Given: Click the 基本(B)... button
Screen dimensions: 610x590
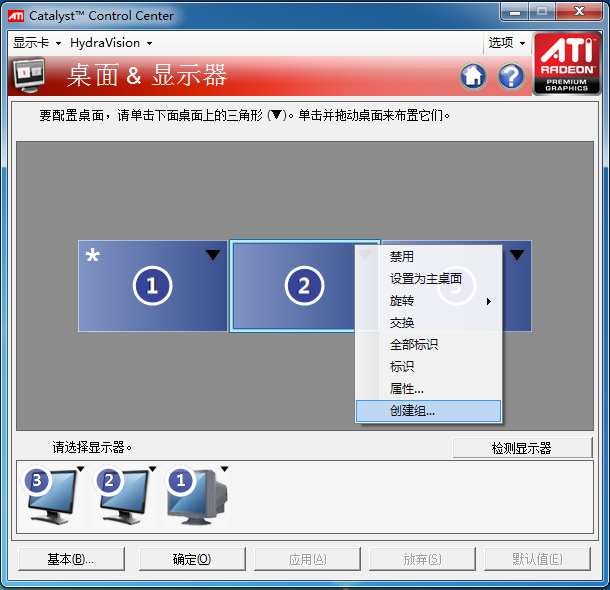Looking at the screenshot, I should point(72,559).
